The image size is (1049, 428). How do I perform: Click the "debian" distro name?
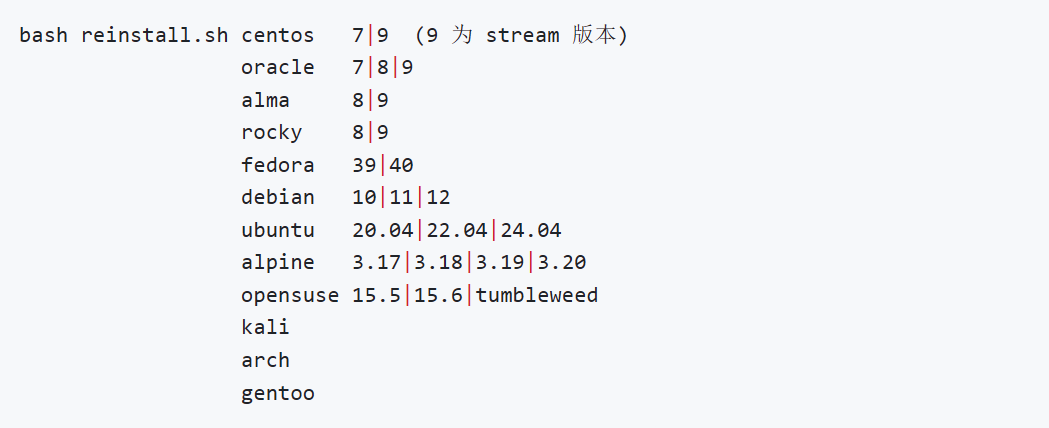[278, 198]
